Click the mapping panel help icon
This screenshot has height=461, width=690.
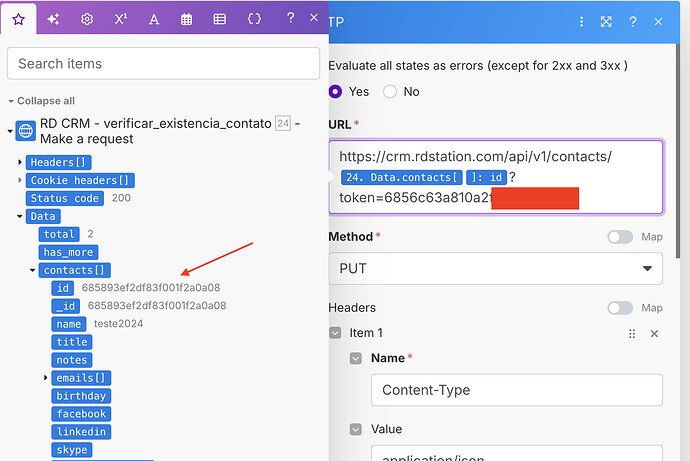click(x=290, y=18)
